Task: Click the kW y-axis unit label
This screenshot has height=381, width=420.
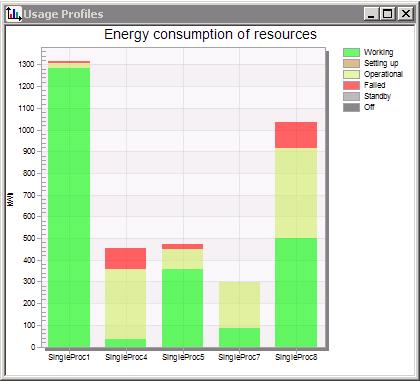Action: [10, 199]
